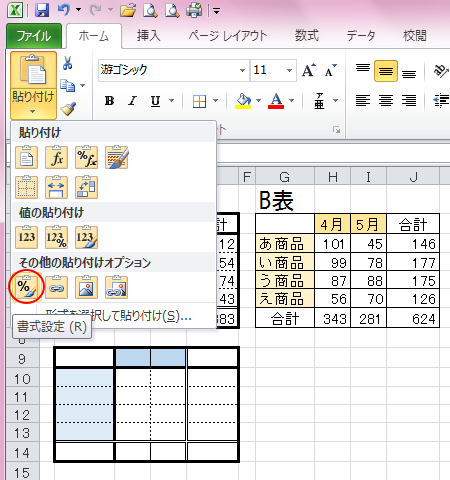The height and width of the screenshot is (480, 450).
Task: Select the paste formatting (書式設定) icon
Action: 27,287
